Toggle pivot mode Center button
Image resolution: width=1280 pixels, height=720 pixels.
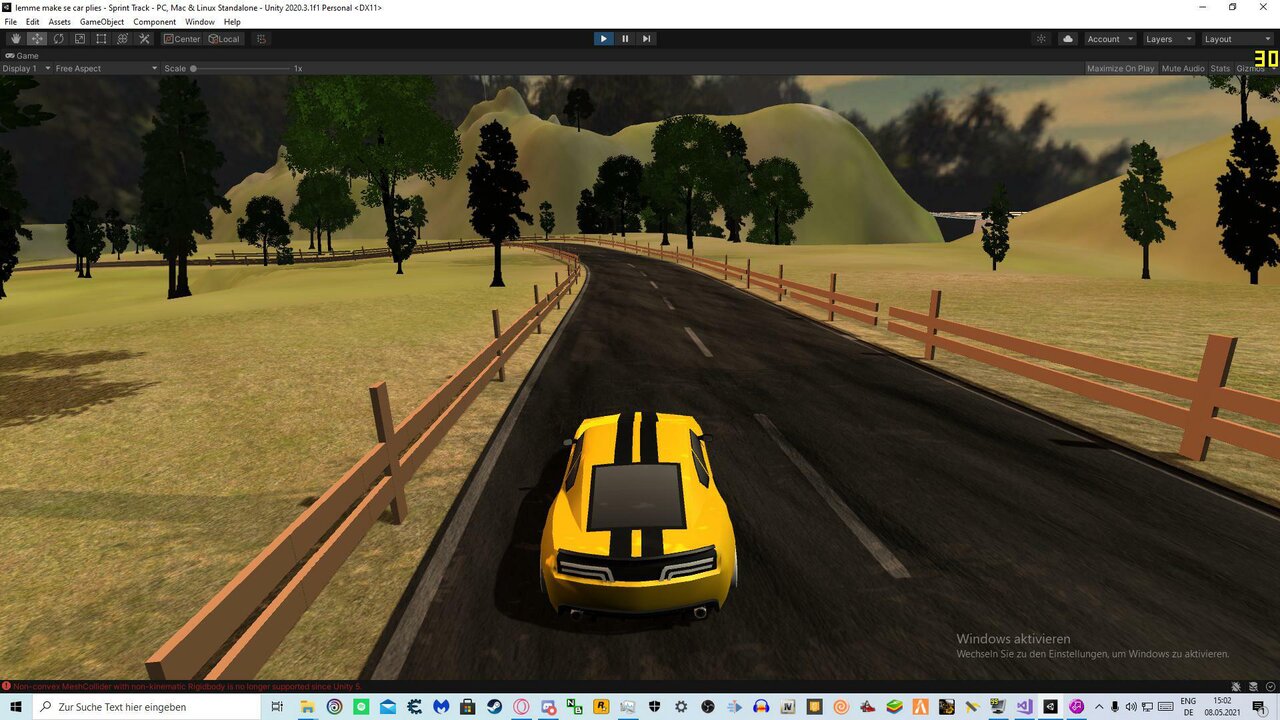pos(182,39)
